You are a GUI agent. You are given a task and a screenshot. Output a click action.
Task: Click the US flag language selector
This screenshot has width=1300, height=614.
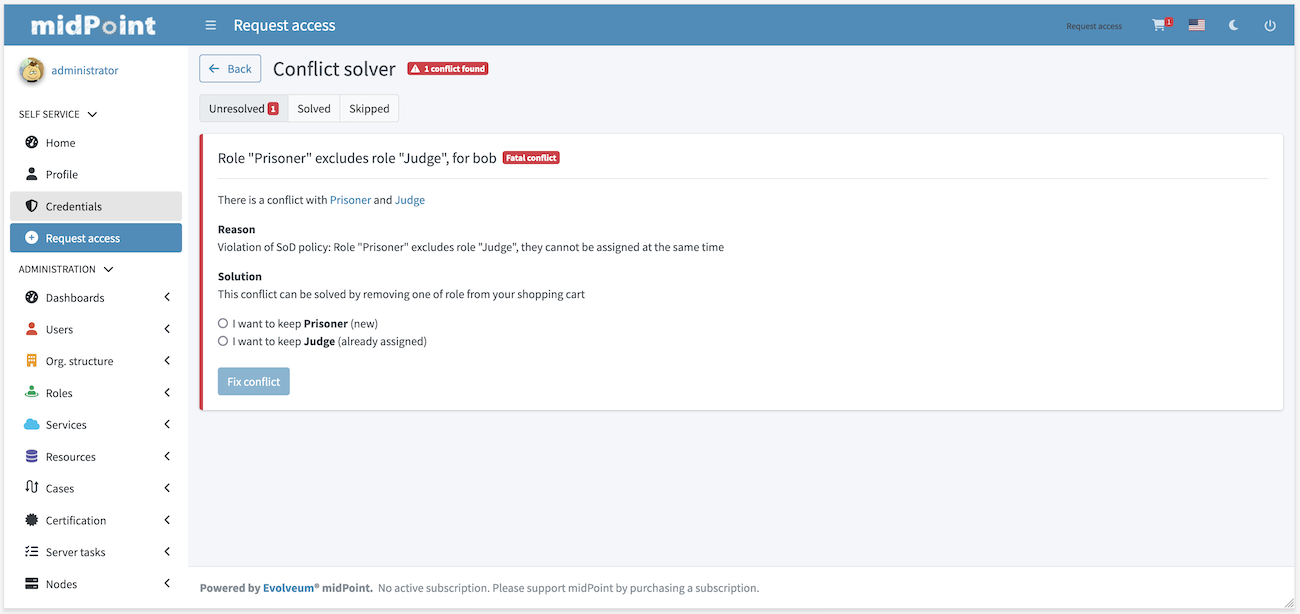point(1196,26)
